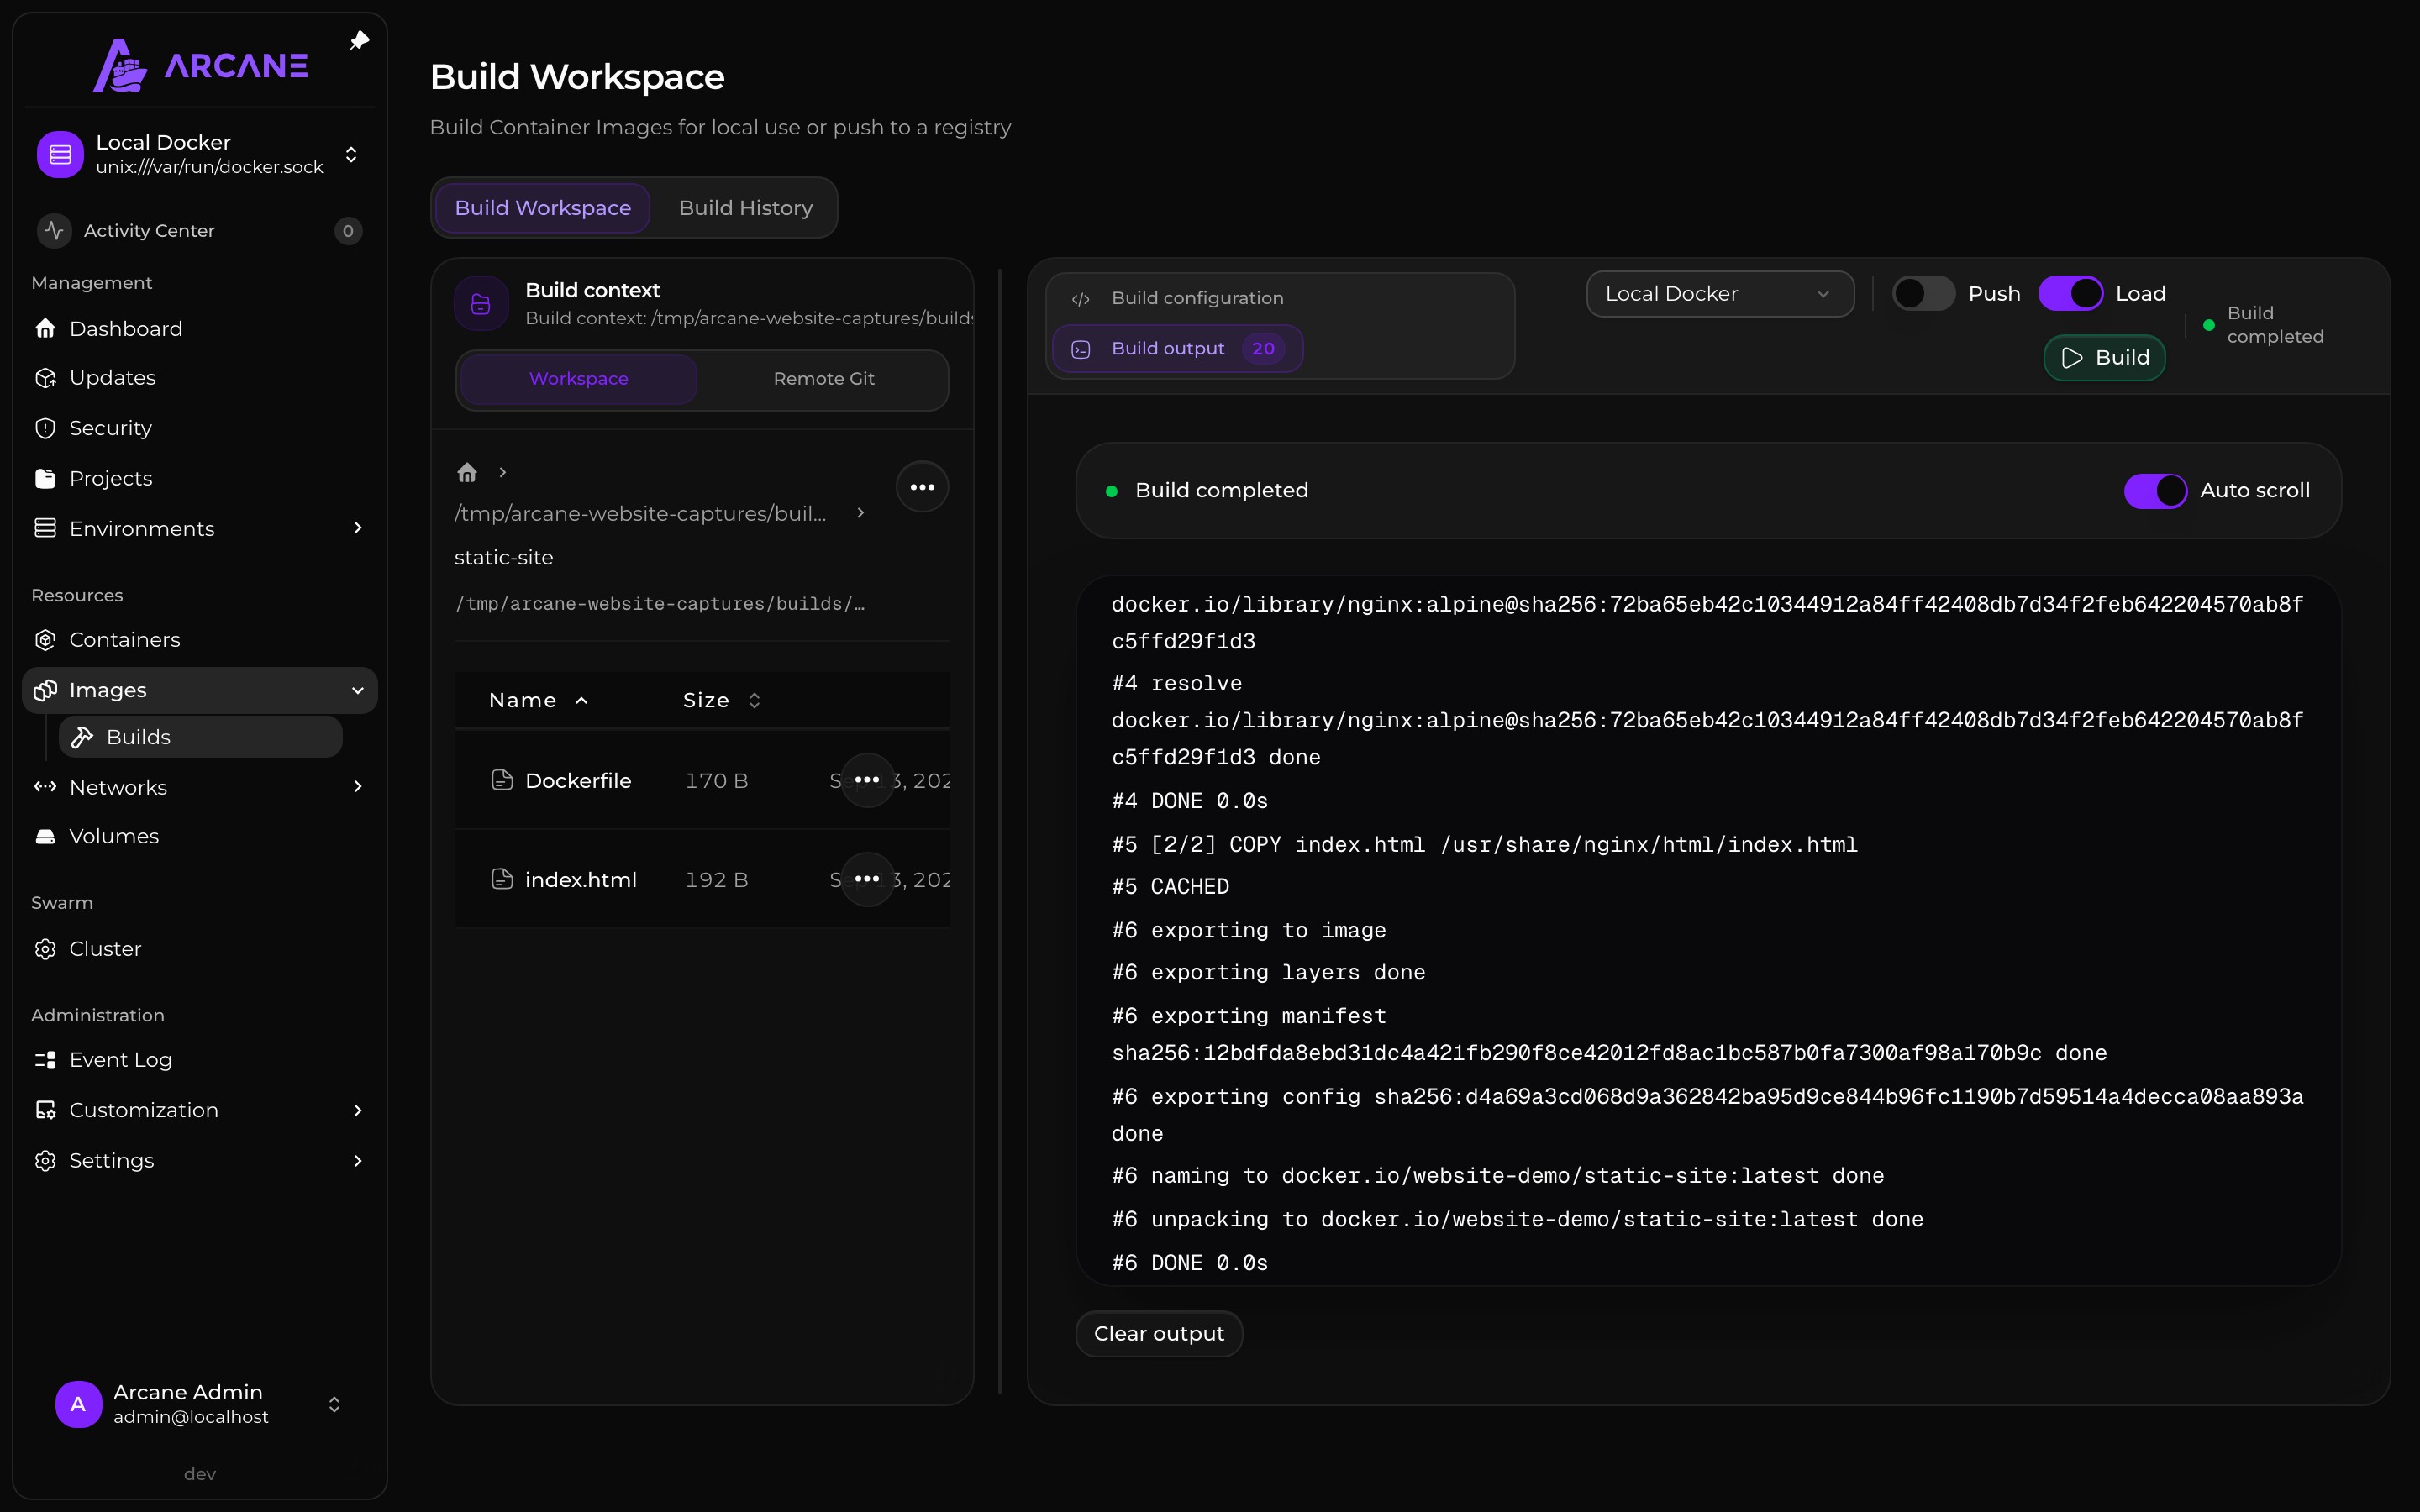Expand the Environments submenu chevron
Viewport: 2420px width, 1512px height.
[358, 528]
